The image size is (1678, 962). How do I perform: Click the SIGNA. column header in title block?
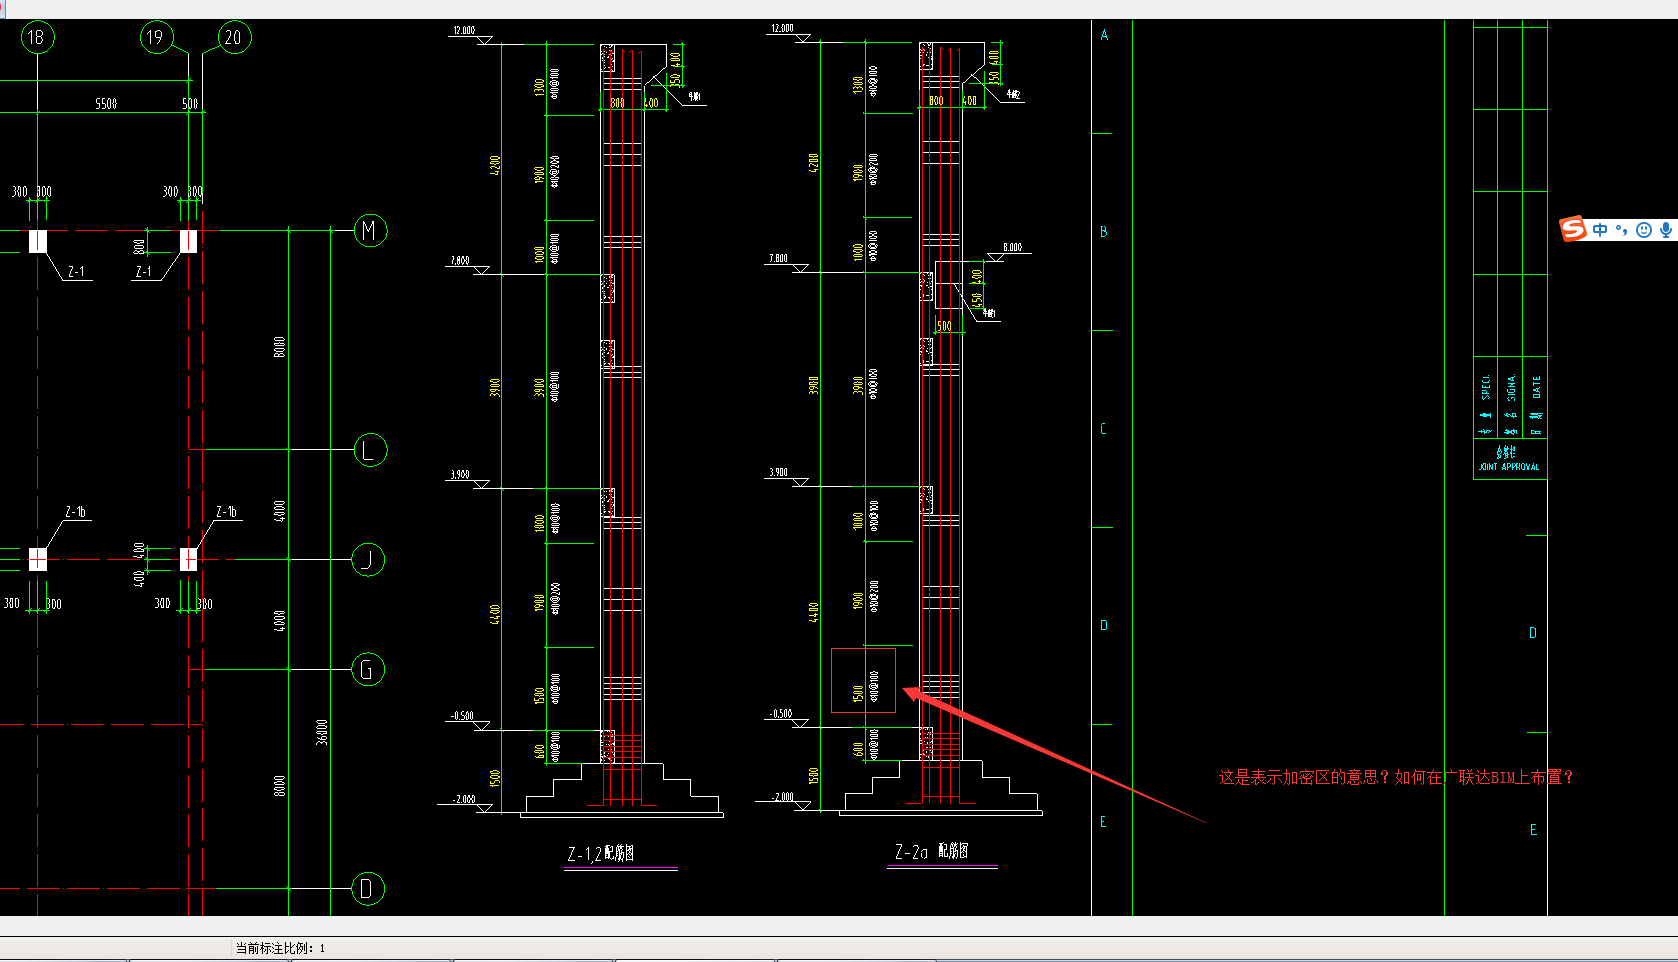1511,387
